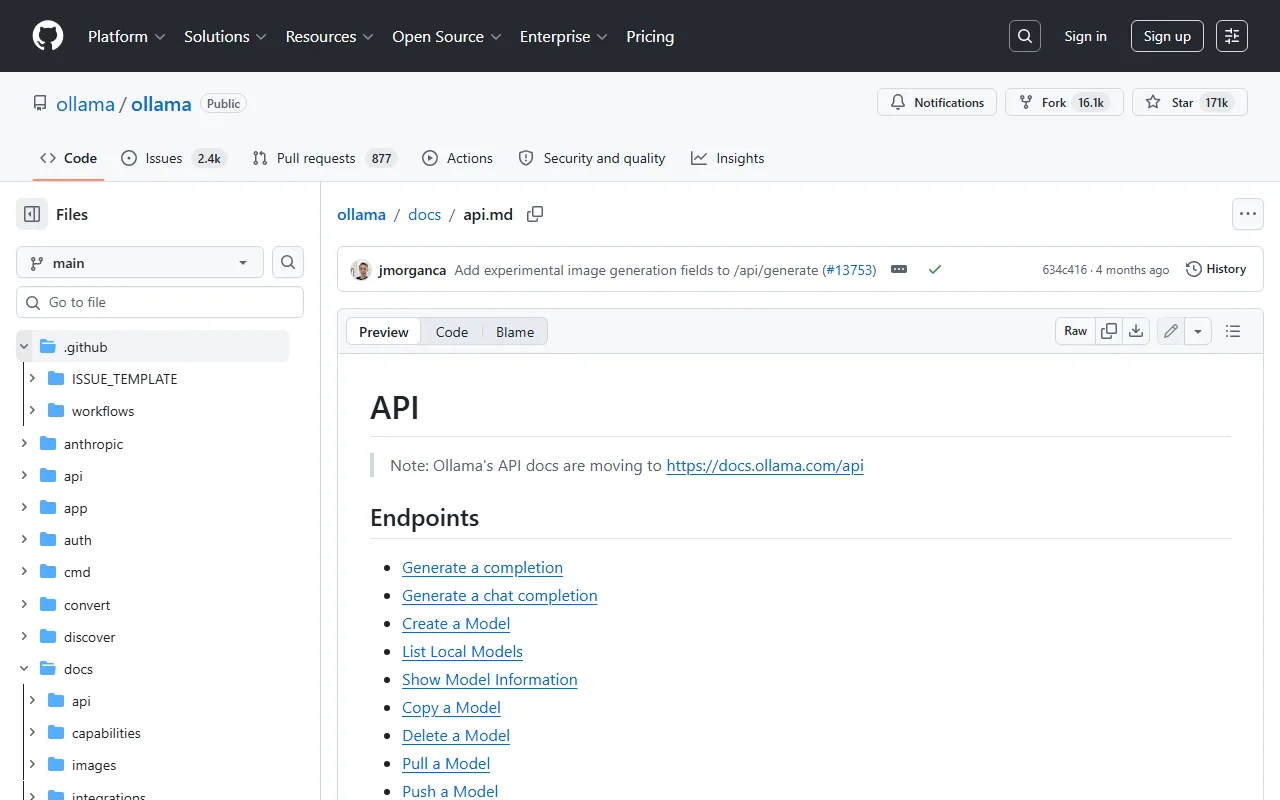This screenshot has height=800, width=1280.
Task: Open the search magnifier in header
Action: tap(1025, 36)
